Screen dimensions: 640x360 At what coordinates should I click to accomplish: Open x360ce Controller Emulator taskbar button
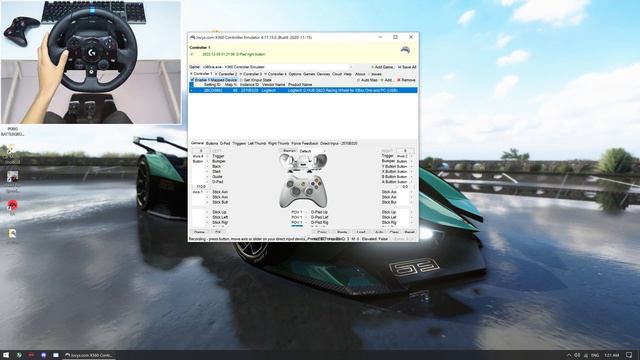coord(89,355)
